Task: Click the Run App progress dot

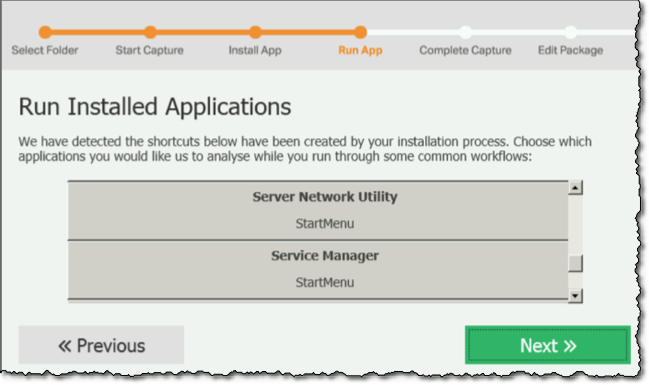Action: (361, 32)
